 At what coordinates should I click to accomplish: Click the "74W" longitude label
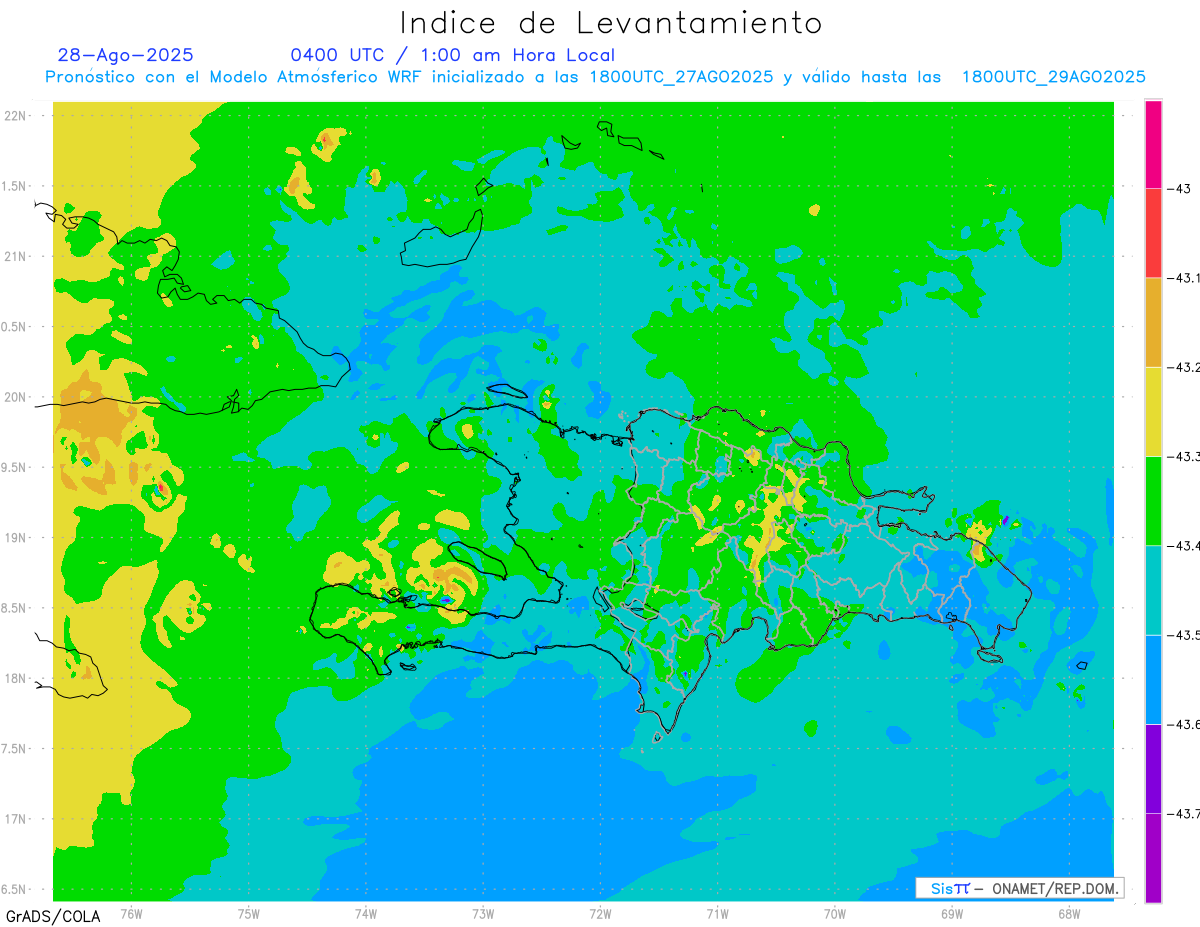[365, 913]
